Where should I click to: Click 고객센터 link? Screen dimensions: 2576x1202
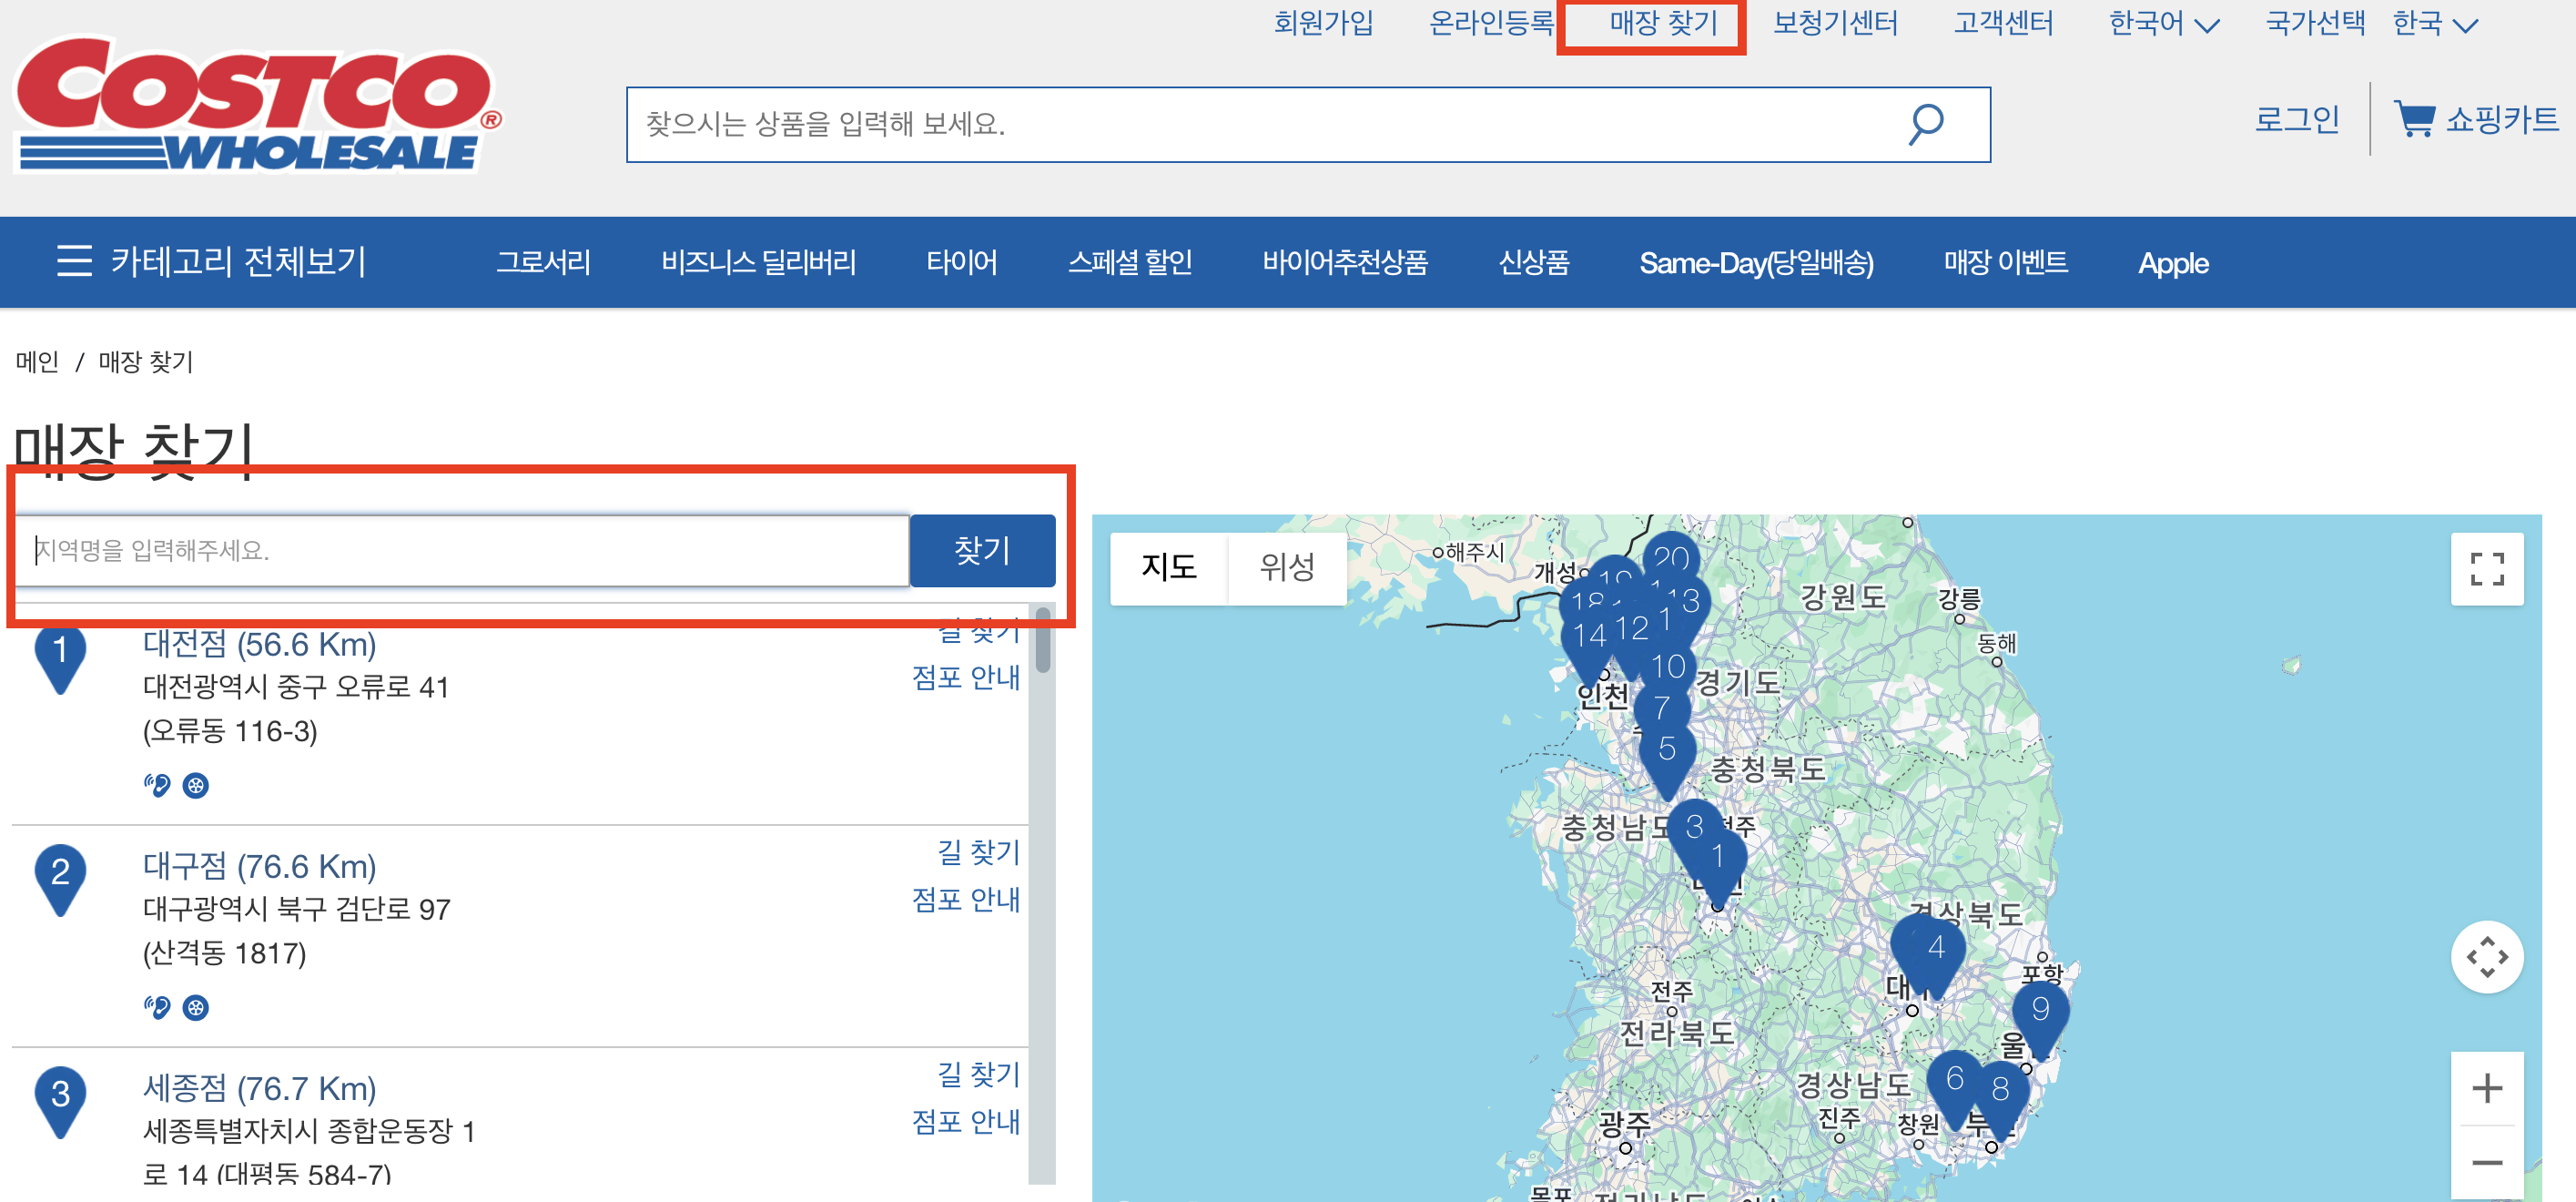click(x=2003, y=23)
